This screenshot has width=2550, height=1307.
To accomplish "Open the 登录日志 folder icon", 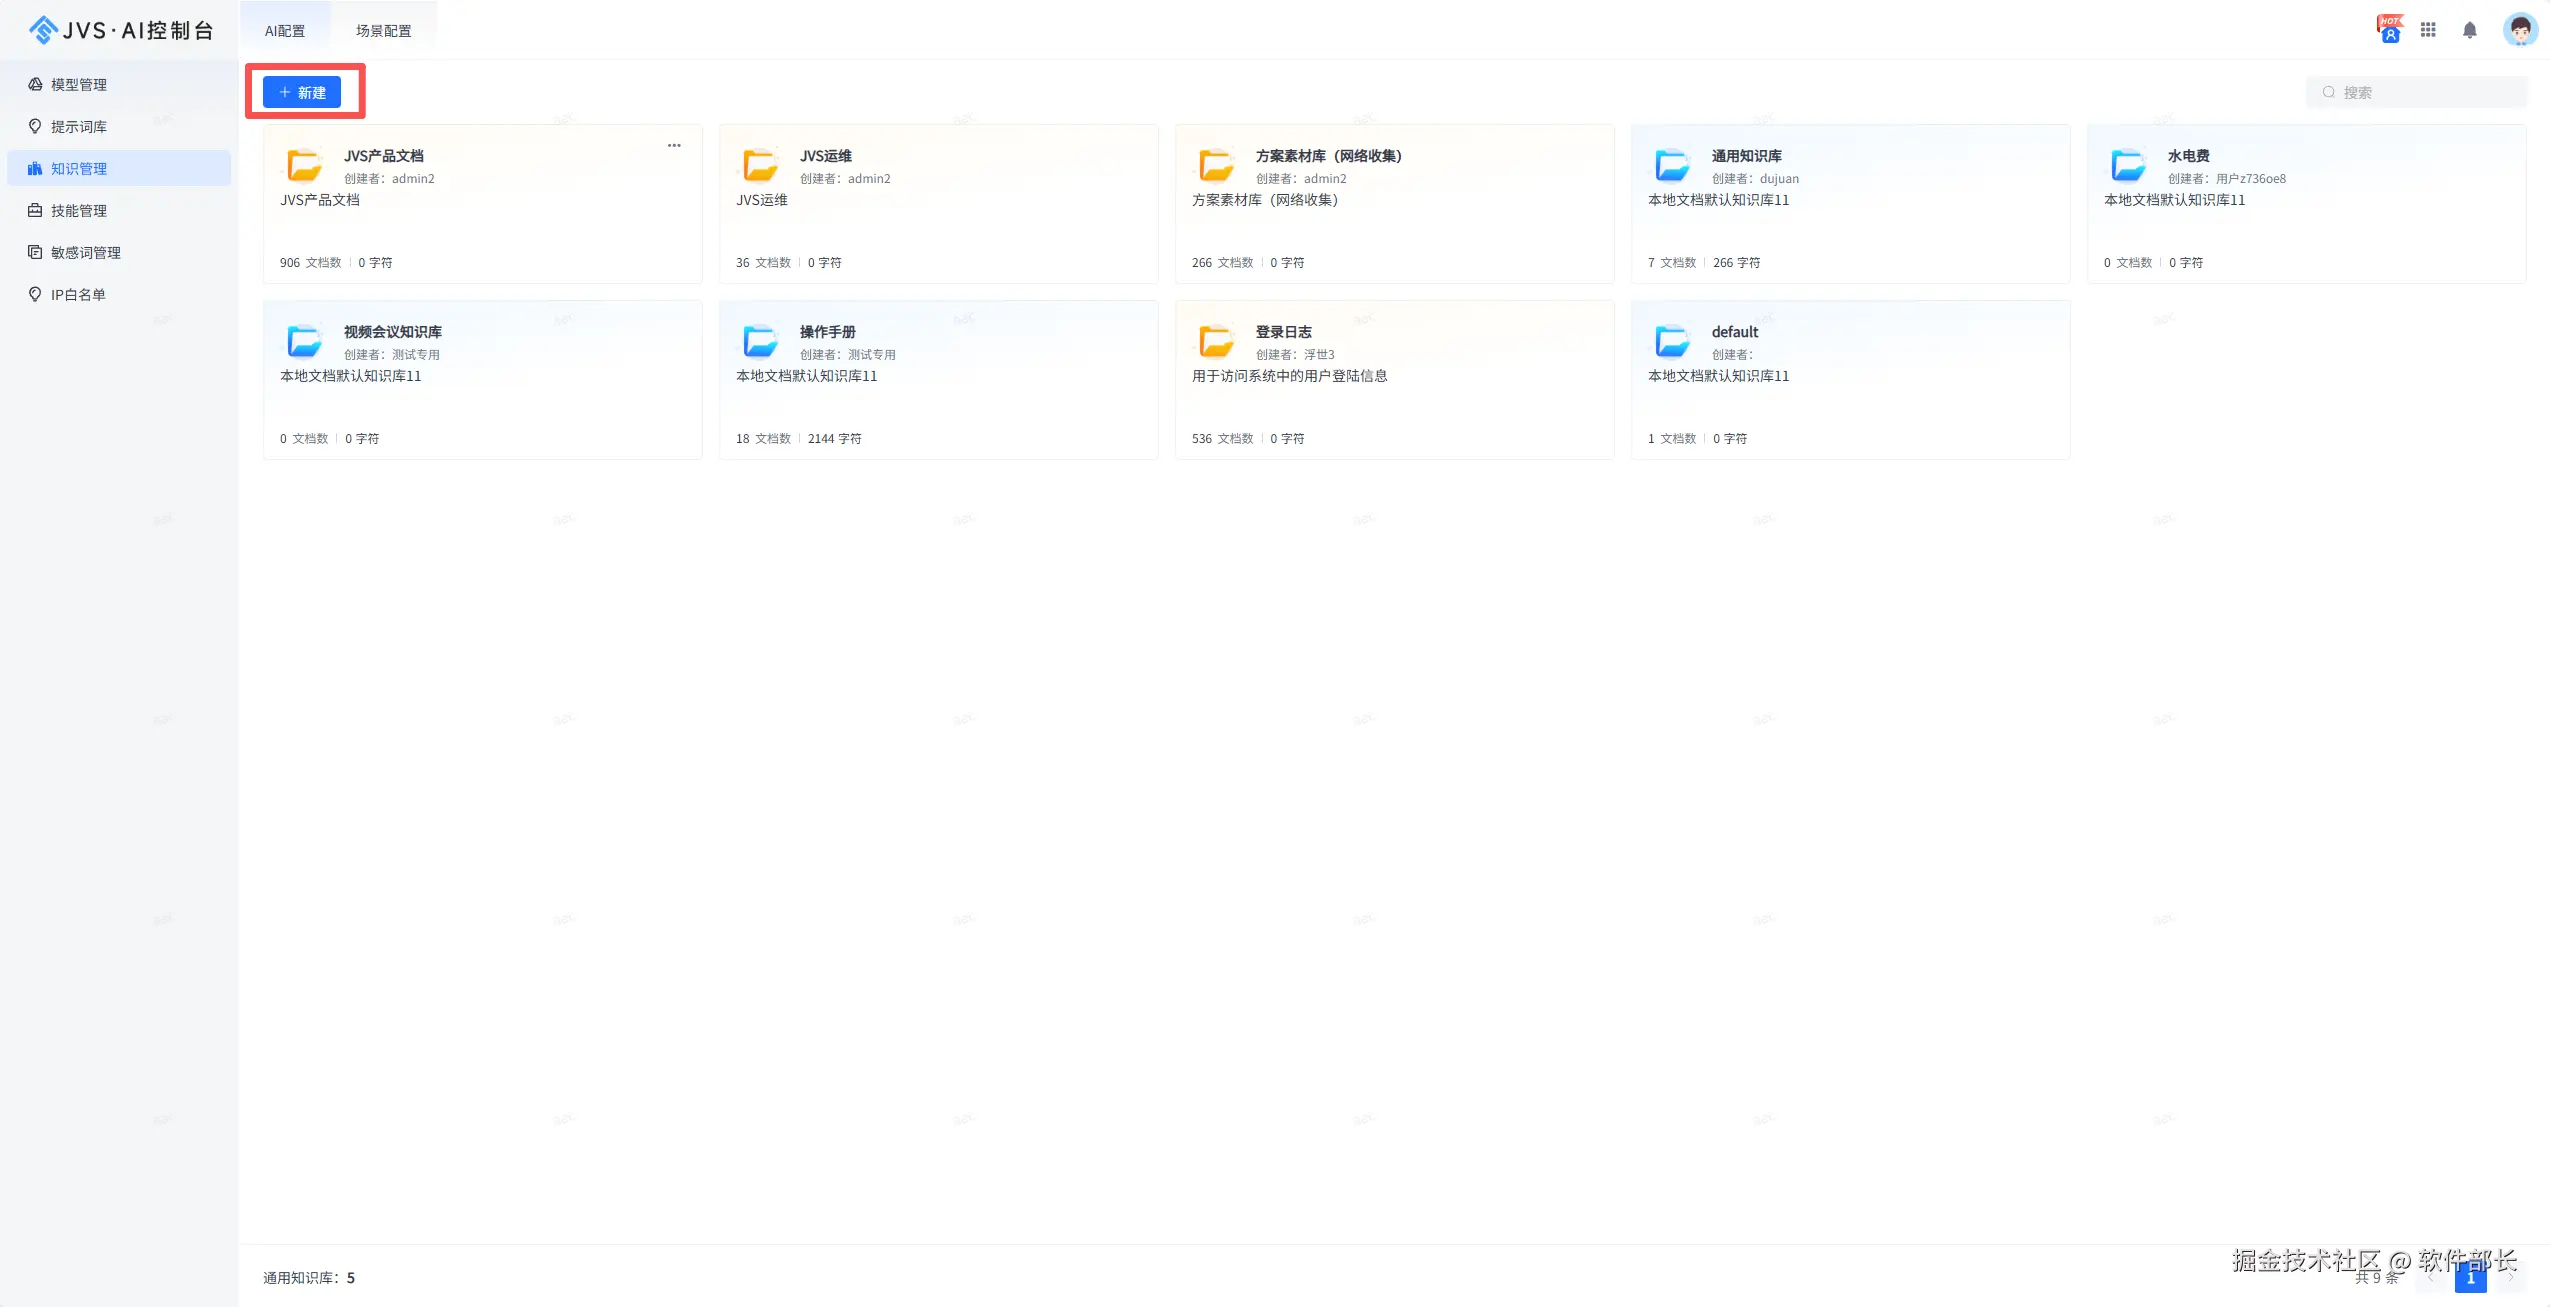I will (1216, 341).
